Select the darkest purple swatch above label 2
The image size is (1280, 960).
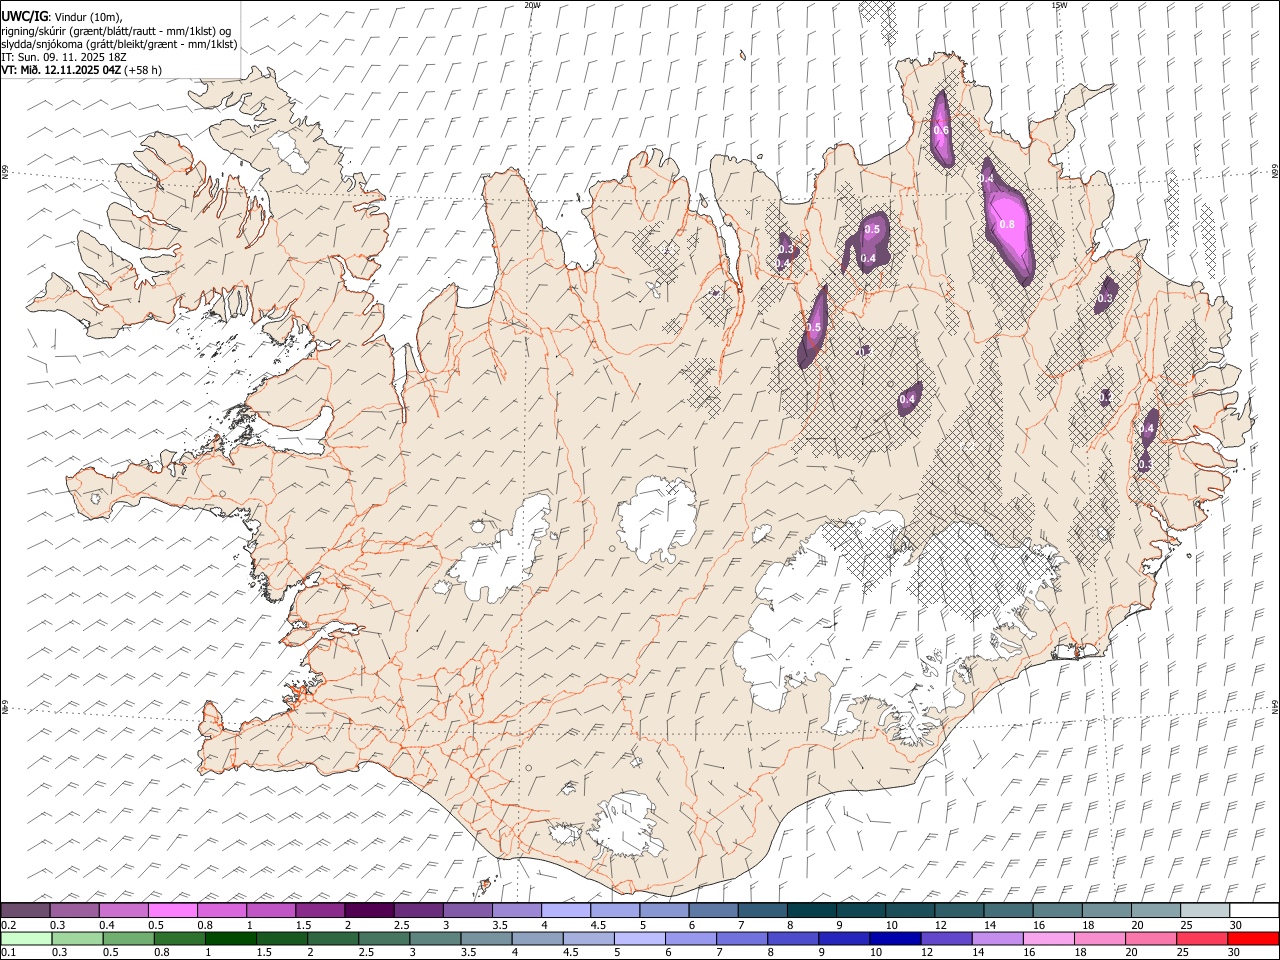(368, 910)
